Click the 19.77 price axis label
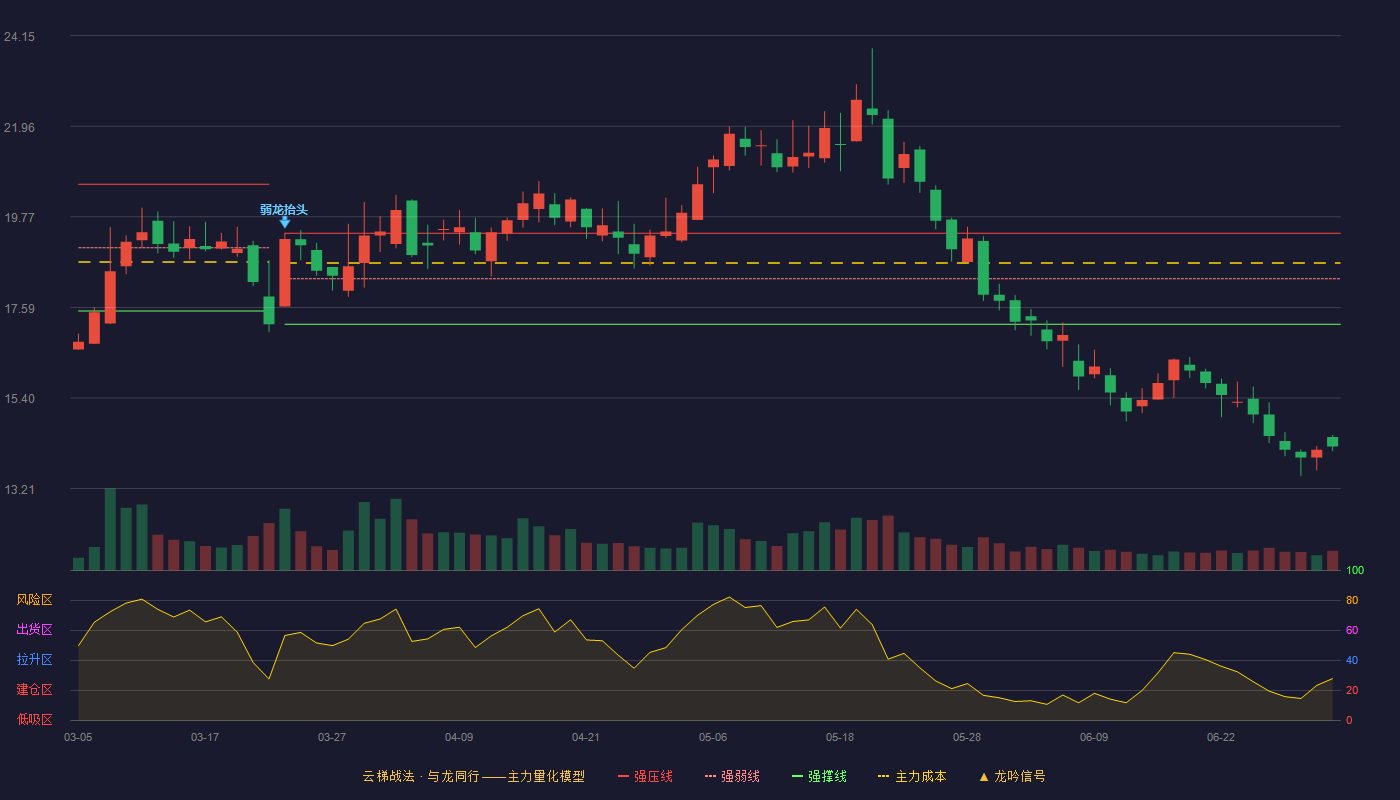The height and width of the screenshot is (800, 1400). tap(19, 218)
